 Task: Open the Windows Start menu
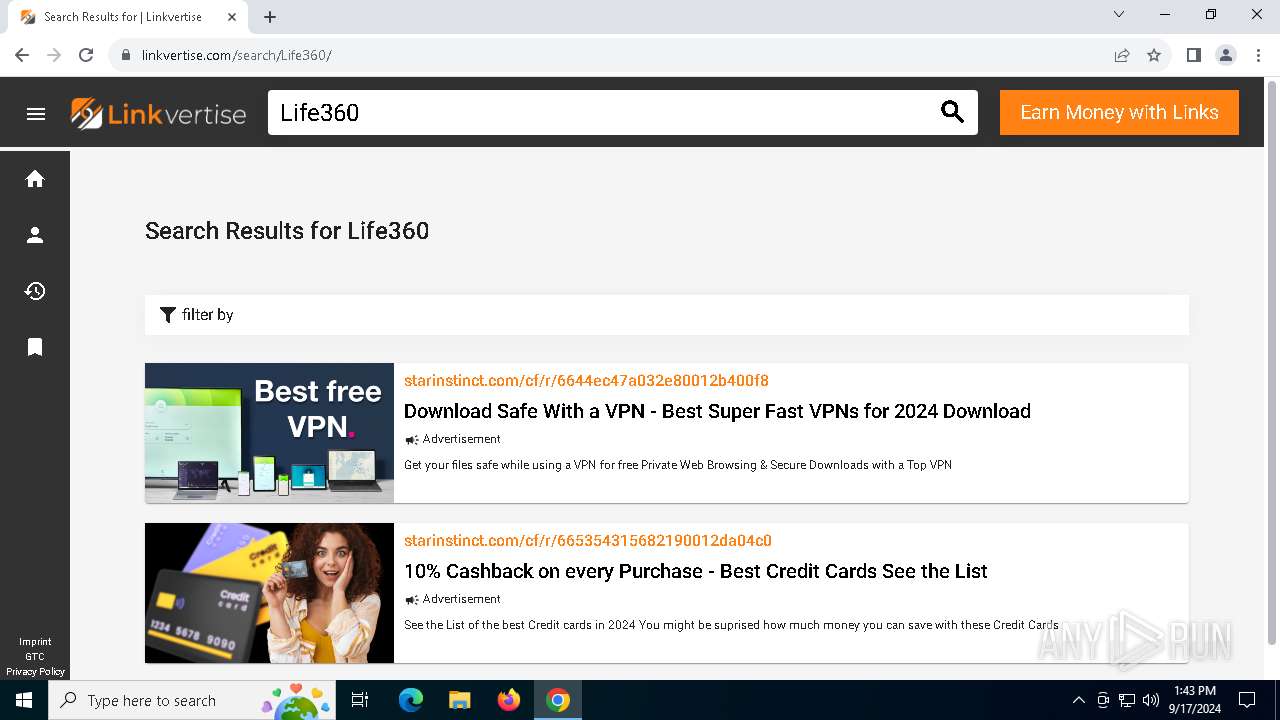(x=24, y=700)
